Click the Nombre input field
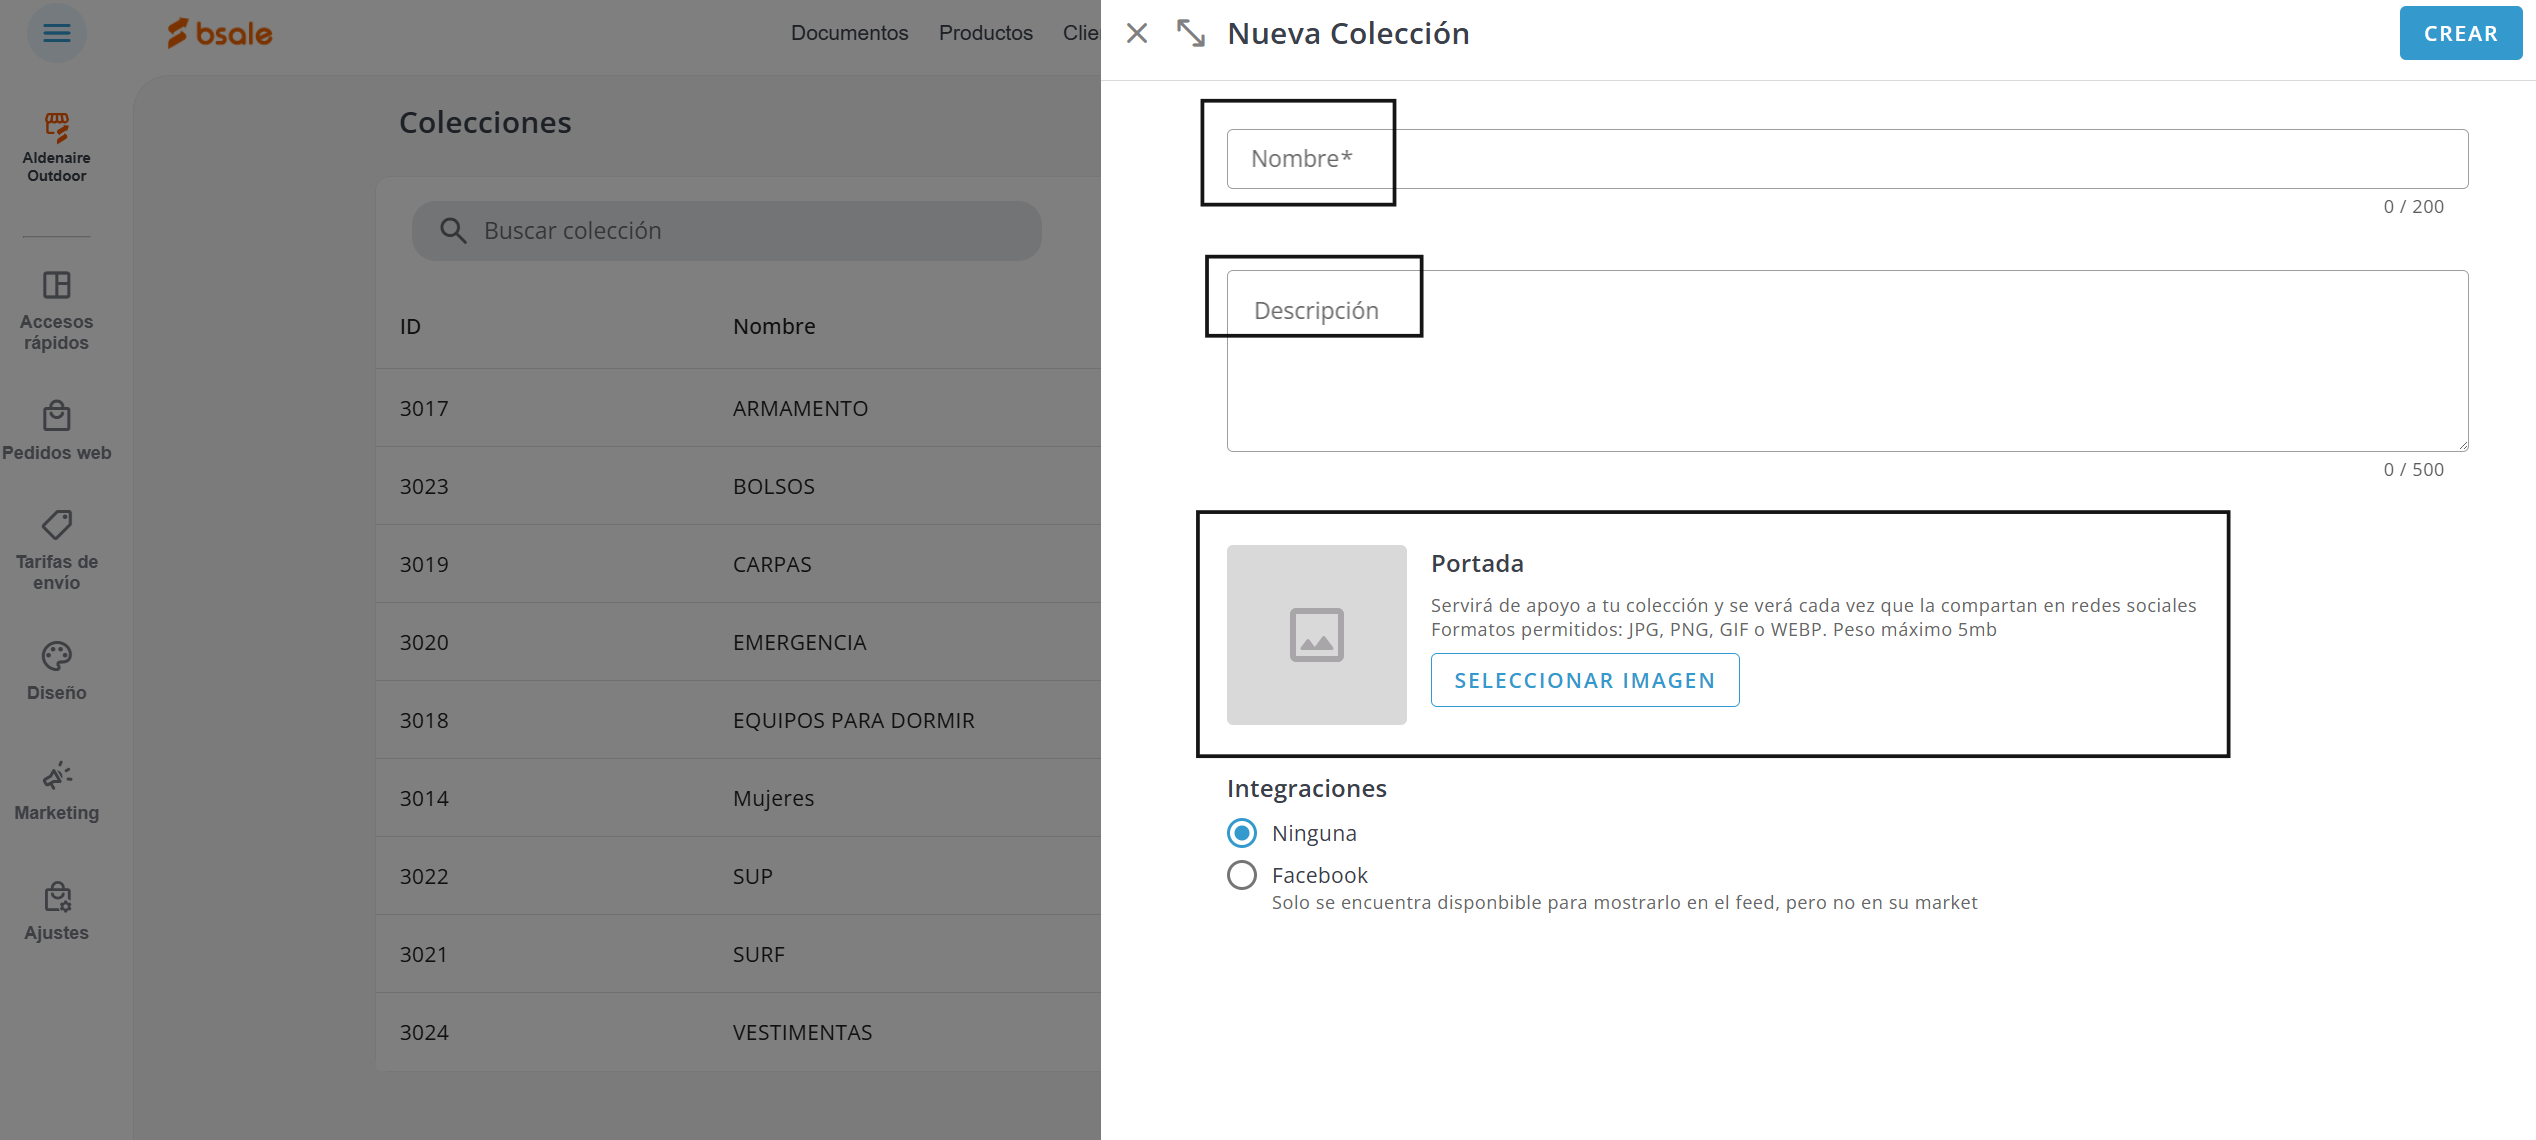The image size is (2536, 1140). [x=1846, y=159]
